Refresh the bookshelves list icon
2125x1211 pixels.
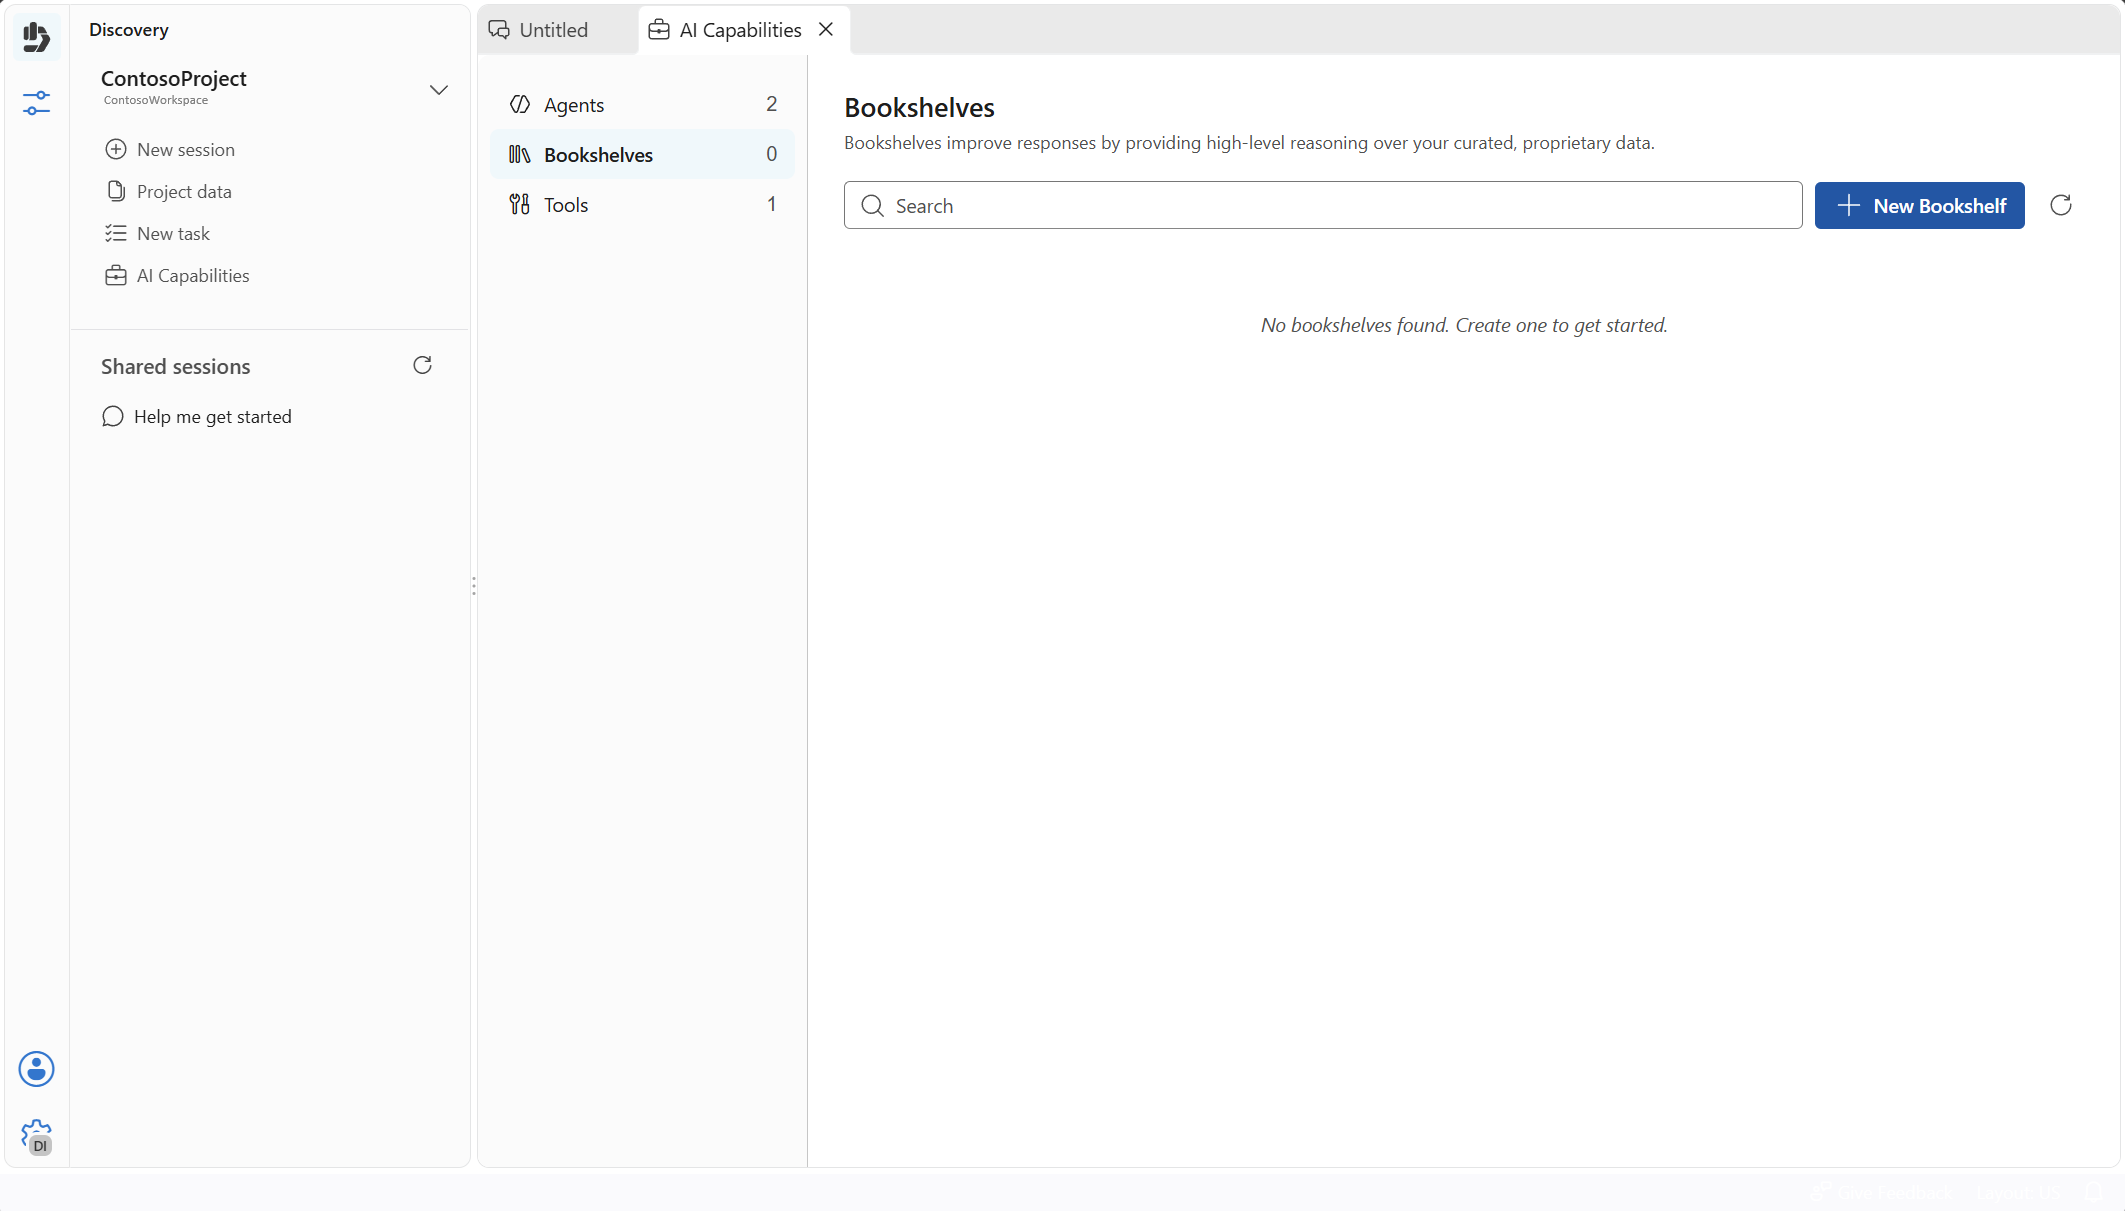[x=2061, y=205]
